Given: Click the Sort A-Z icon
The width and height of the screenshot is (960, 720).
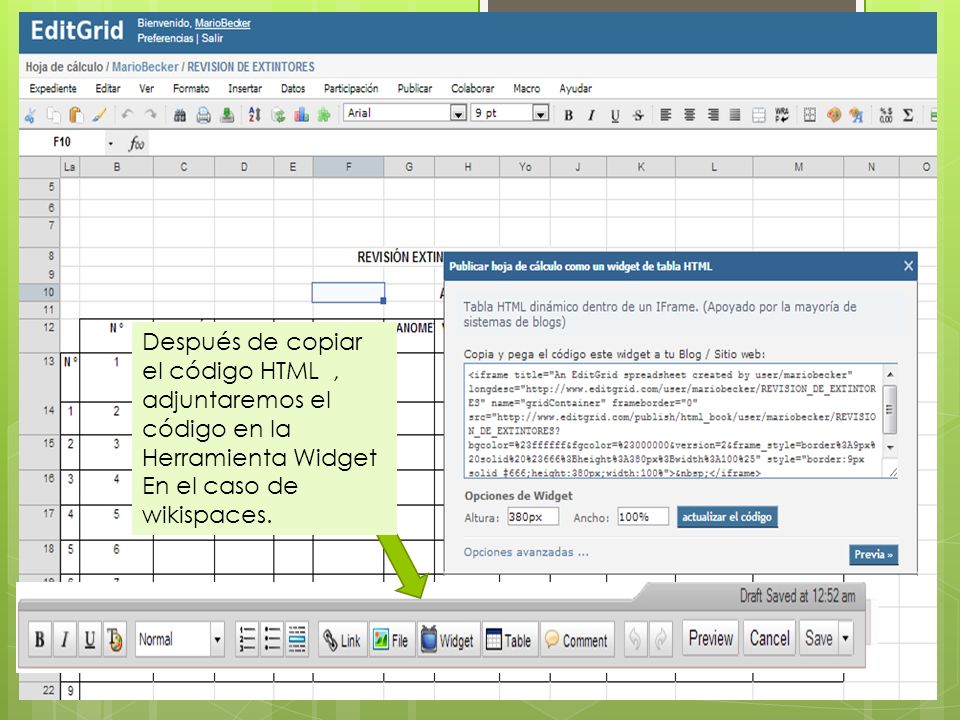Looking at the screenshot, I should click(x=254, y=114).
